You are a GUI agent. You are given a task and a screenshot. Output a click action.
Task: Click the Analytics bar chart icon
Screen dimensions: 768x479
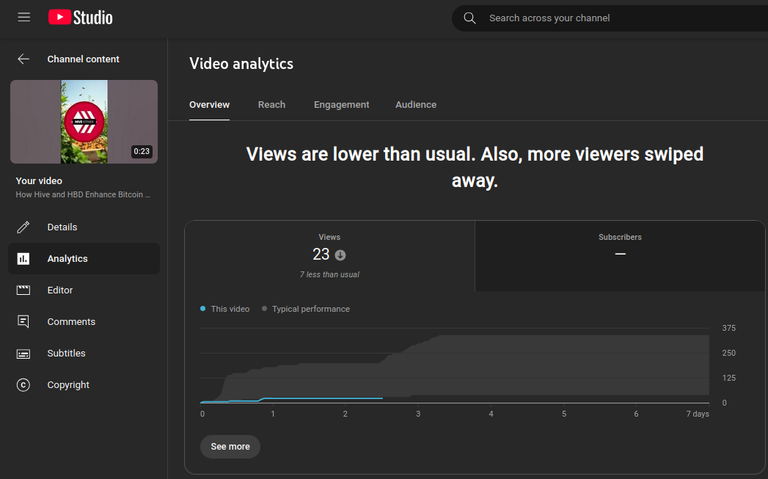click(x=23, y=259)
